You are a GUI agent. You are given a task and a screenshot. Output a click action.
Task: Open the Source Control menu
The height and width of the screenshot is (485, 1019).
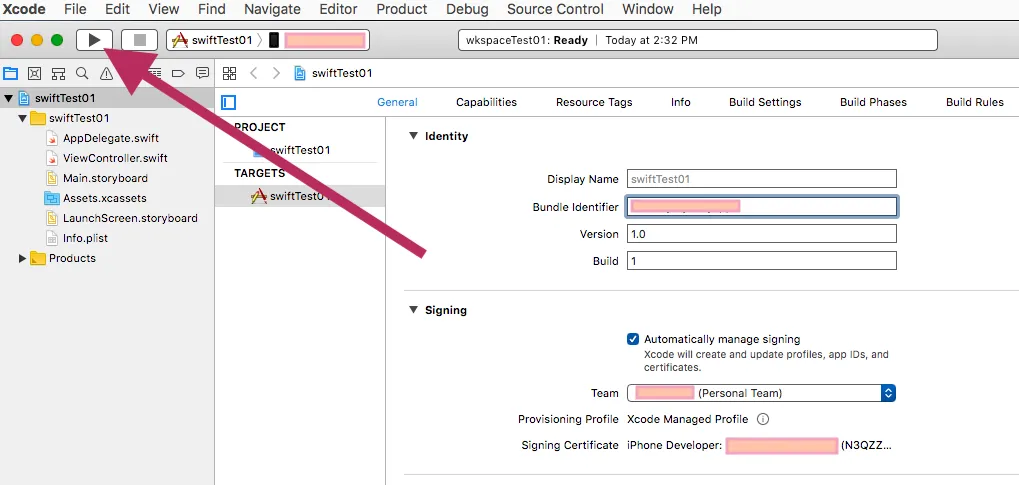[x=555, y=9]
